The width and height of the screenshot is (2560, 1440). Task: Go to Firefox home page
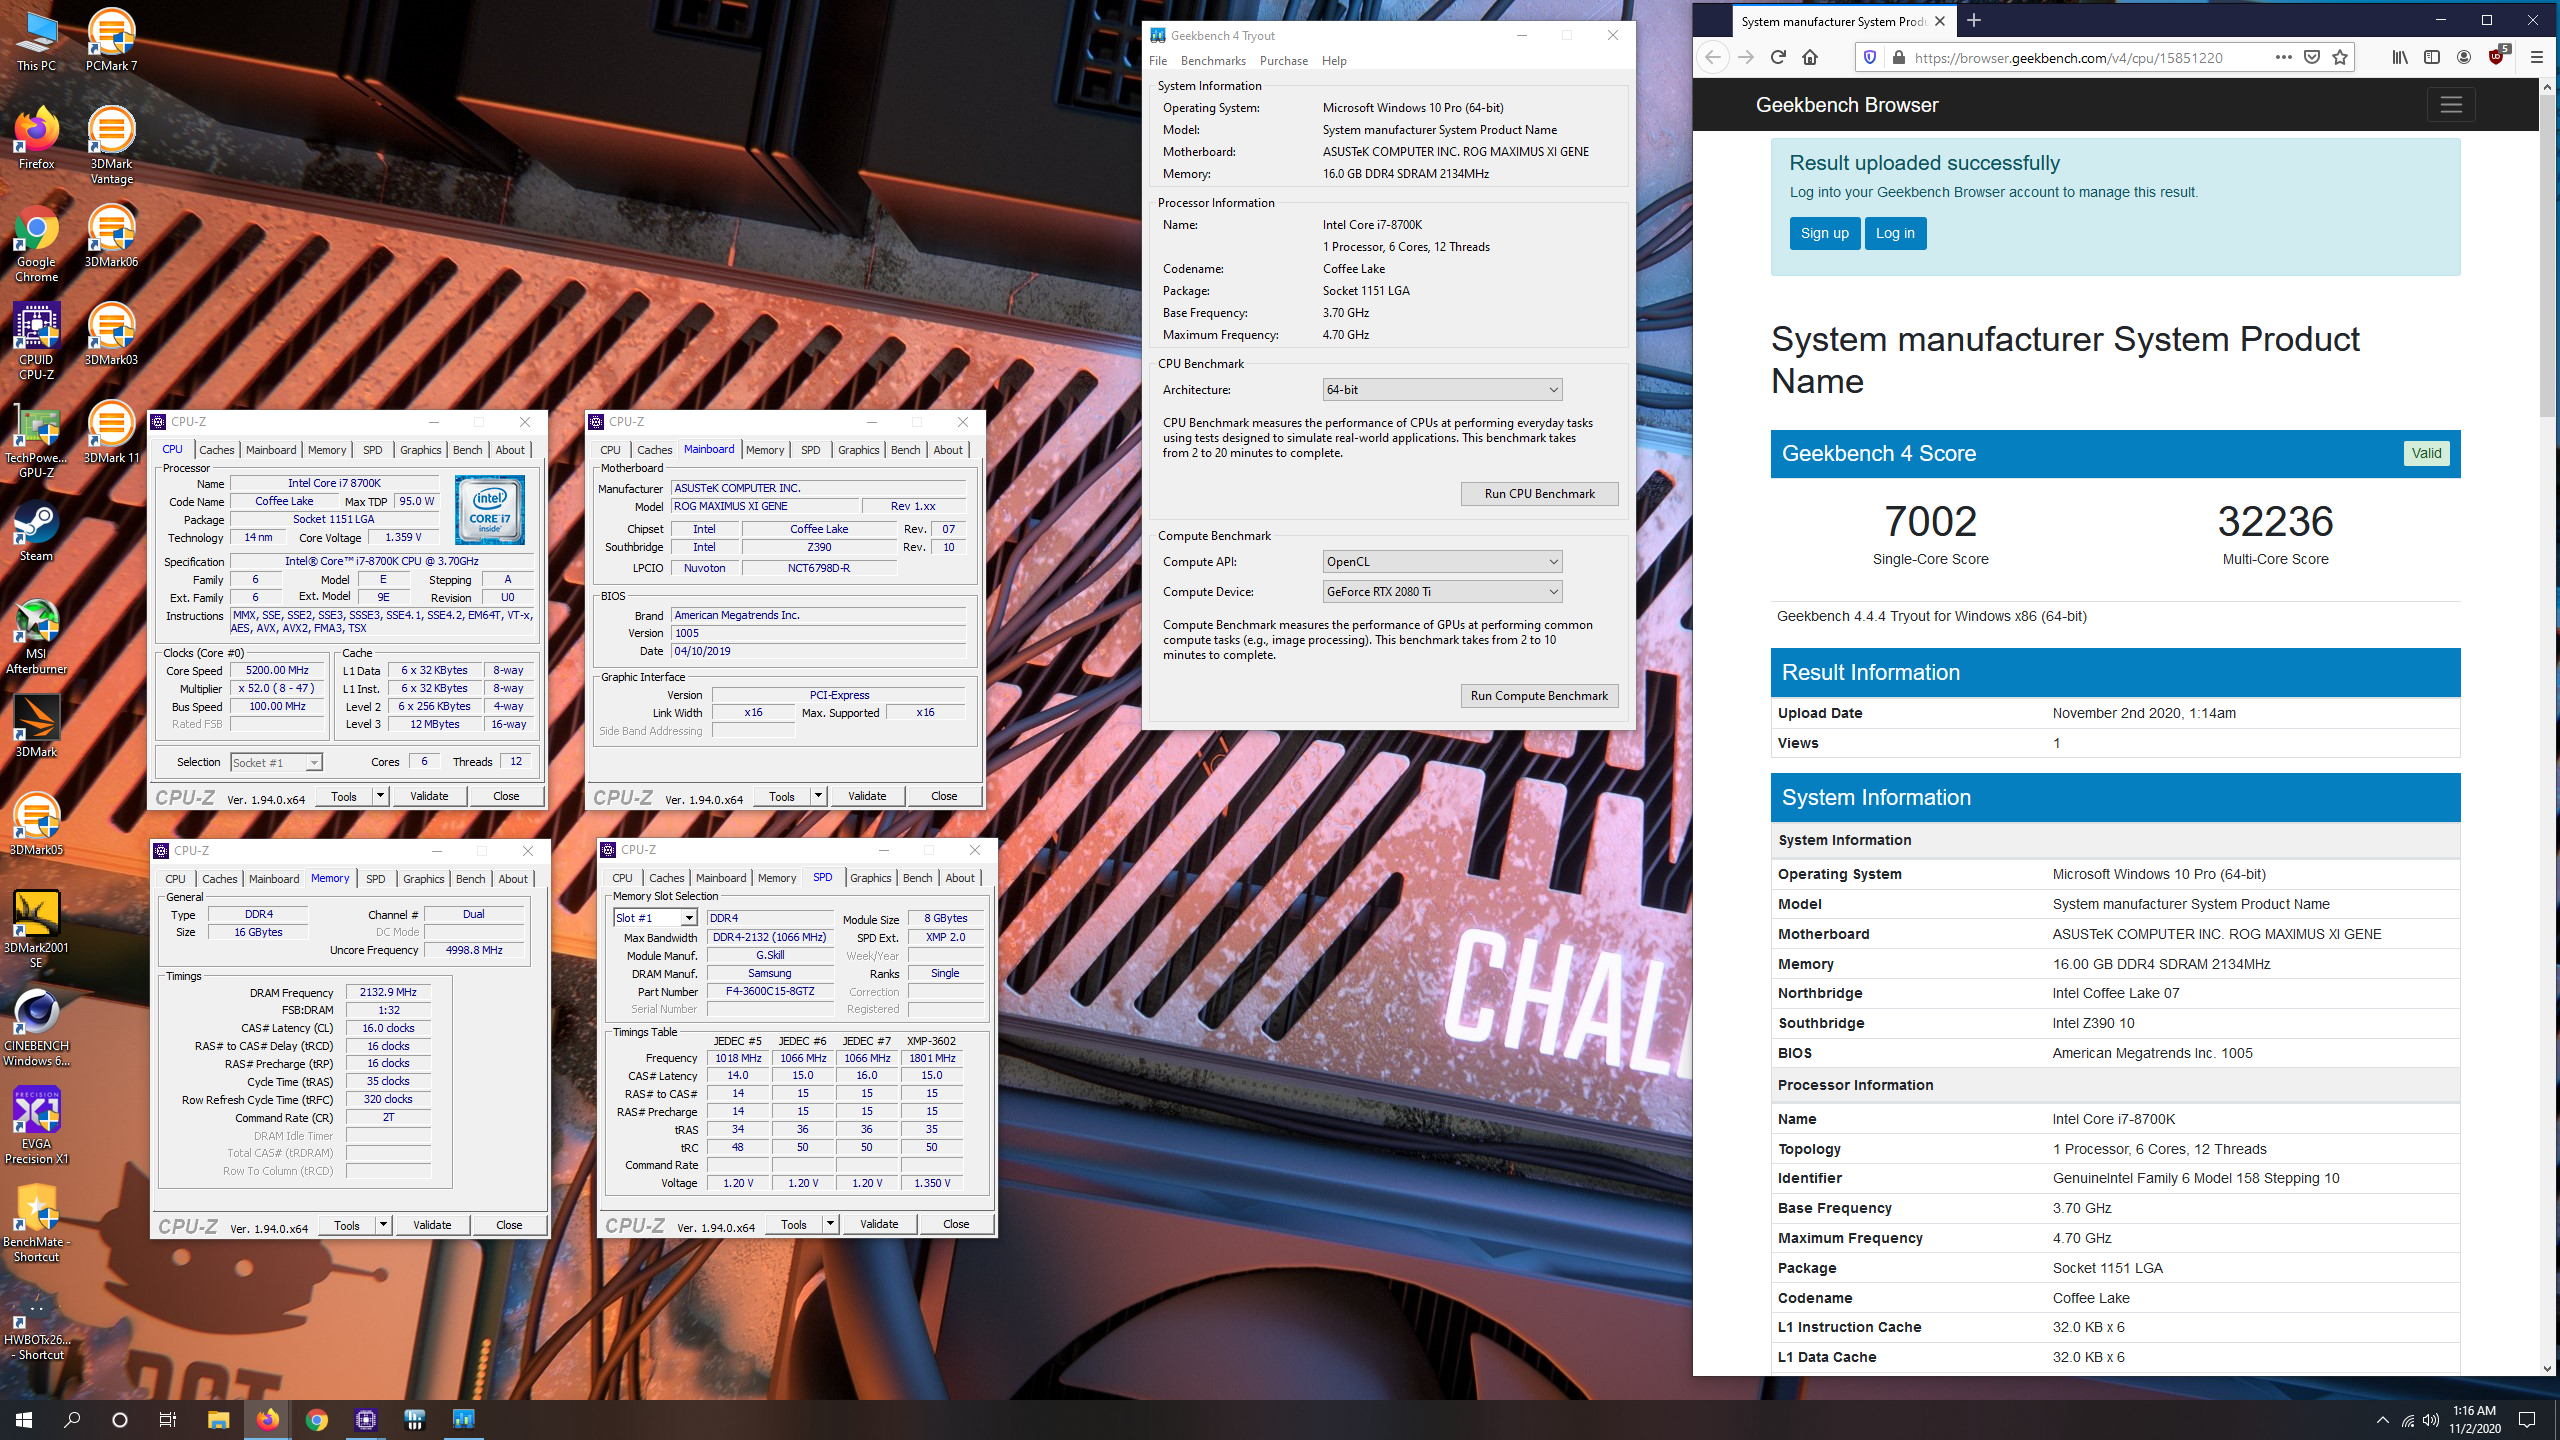tap(1810, 58)
